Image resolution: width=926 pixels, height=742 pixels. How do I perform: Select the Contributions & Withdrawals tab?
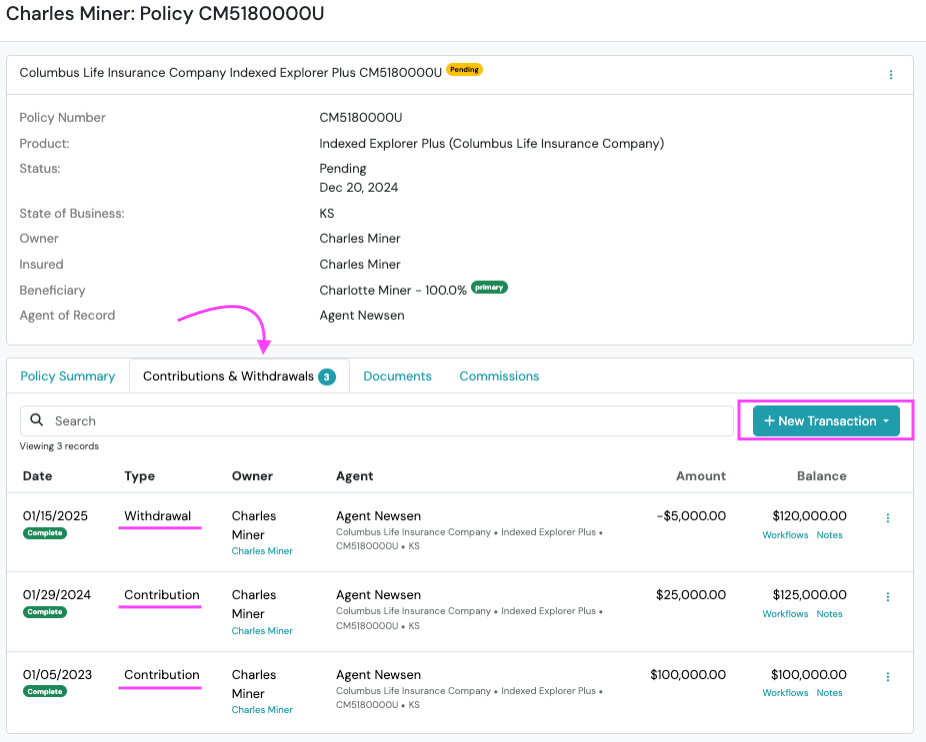(239, 376)
